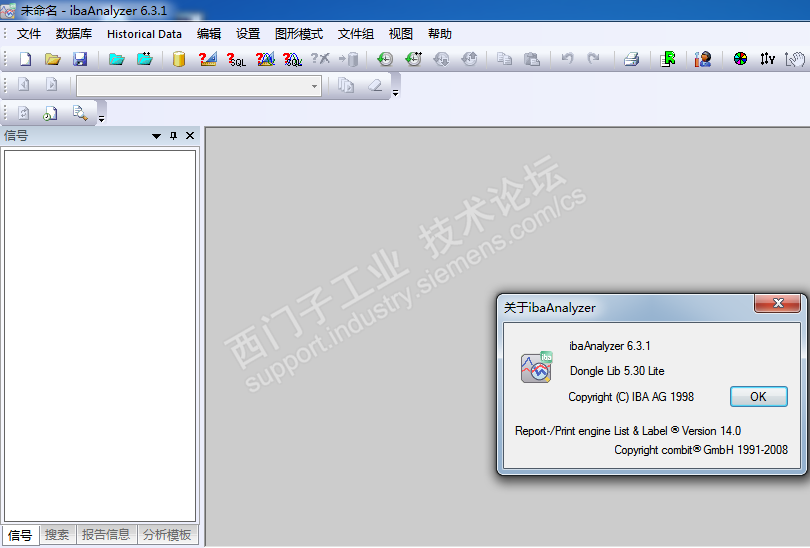
Task: Click the 'Copyright (C) IBA AG 1998' text
Action: pyautogui.click(x=631, y=397)
